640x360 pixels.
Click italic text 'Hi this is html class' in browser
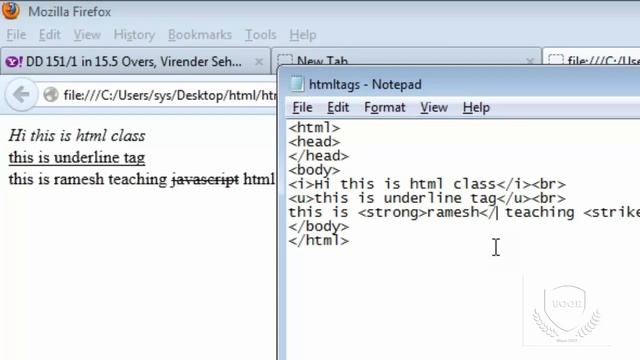[77, 136]
